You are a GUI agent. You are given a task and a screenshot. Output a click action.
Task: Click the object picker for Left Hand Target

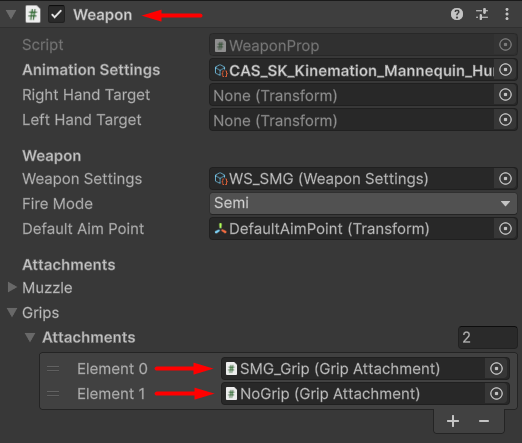pyautogui.click(x=505, y=120)
